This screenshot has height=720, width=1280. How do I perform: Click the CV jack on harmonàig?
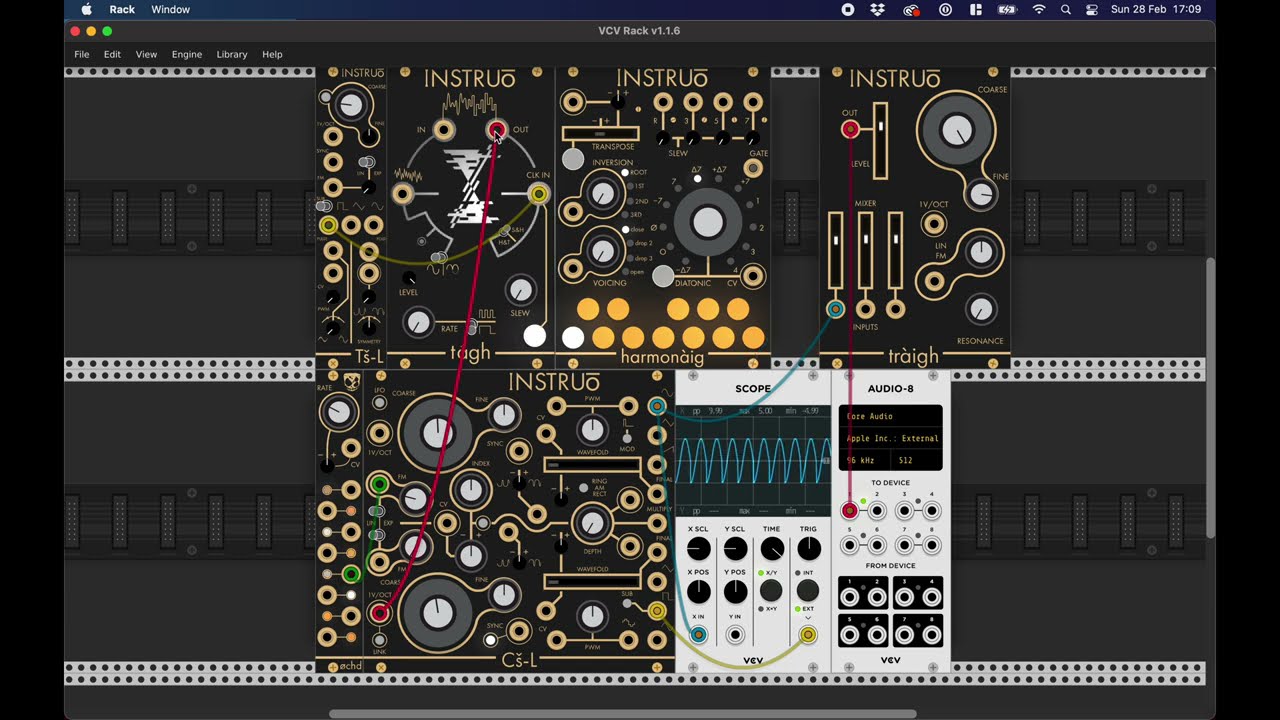pos(753,276)
